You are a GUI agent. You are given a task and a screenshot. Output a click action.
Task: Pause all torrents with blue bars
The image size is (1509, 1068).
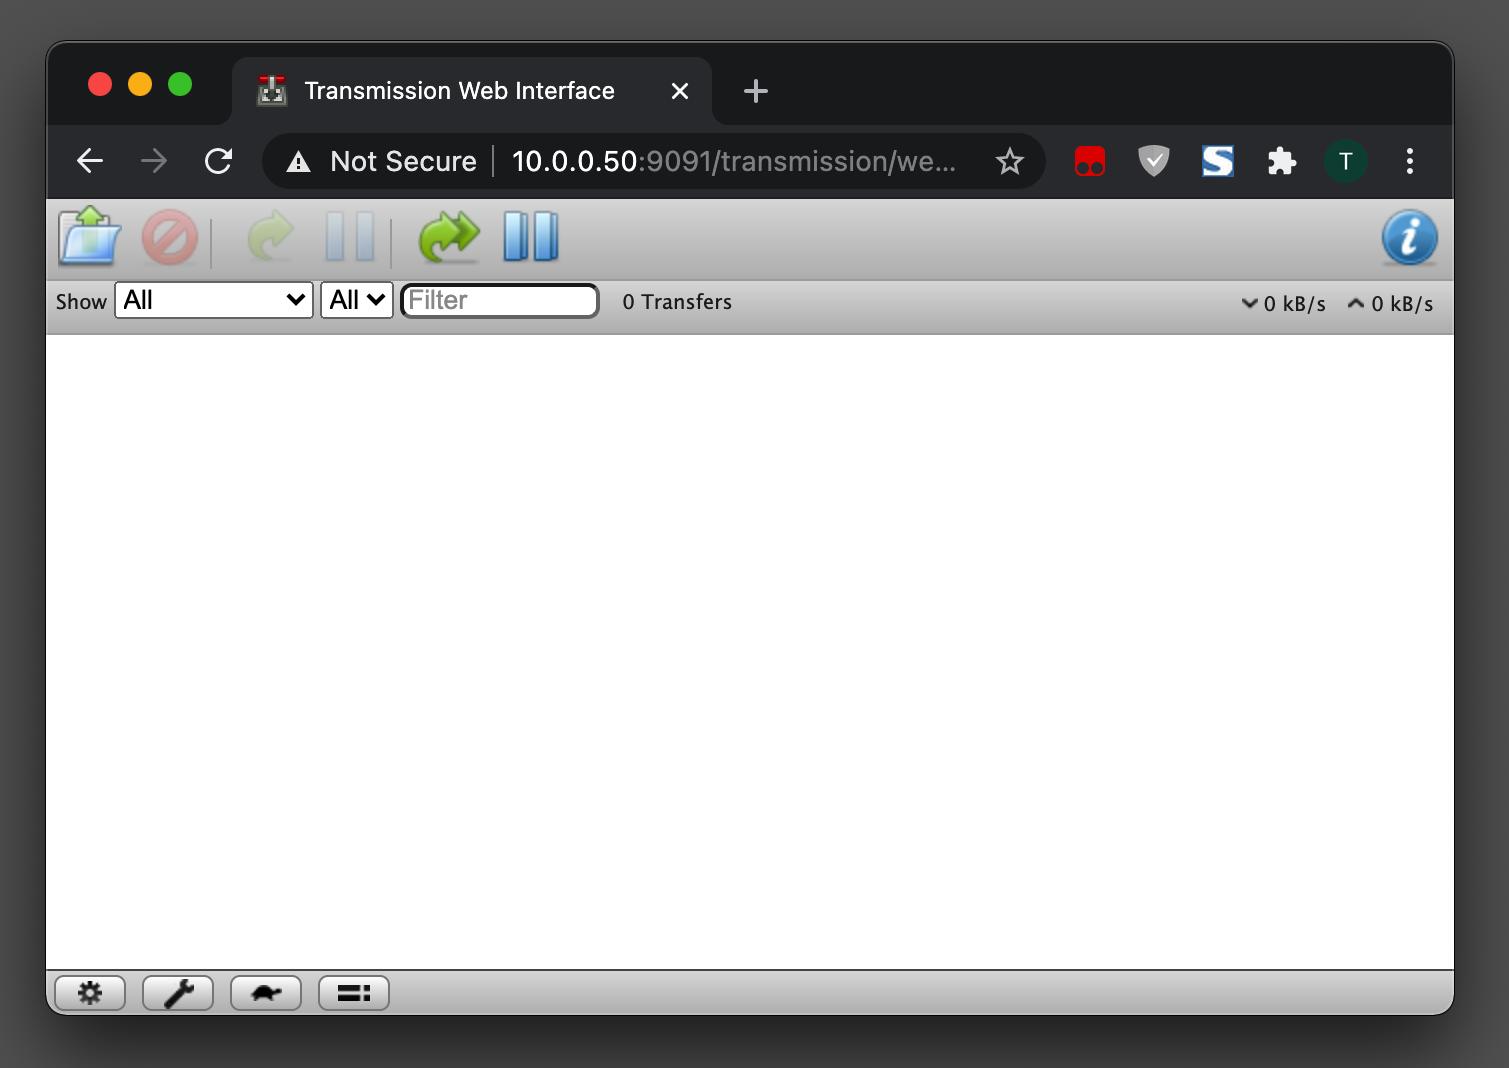531,237
